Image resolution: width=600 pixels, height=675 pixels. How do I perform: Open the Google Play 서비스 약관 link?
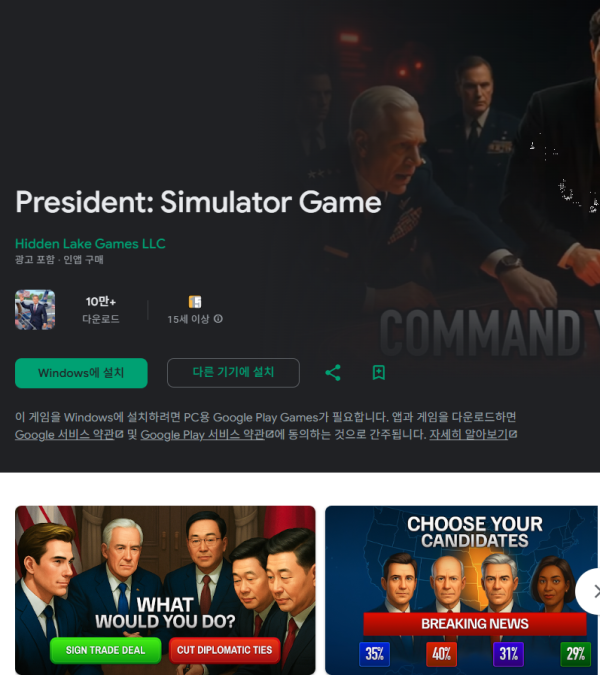tap(203, 435)
